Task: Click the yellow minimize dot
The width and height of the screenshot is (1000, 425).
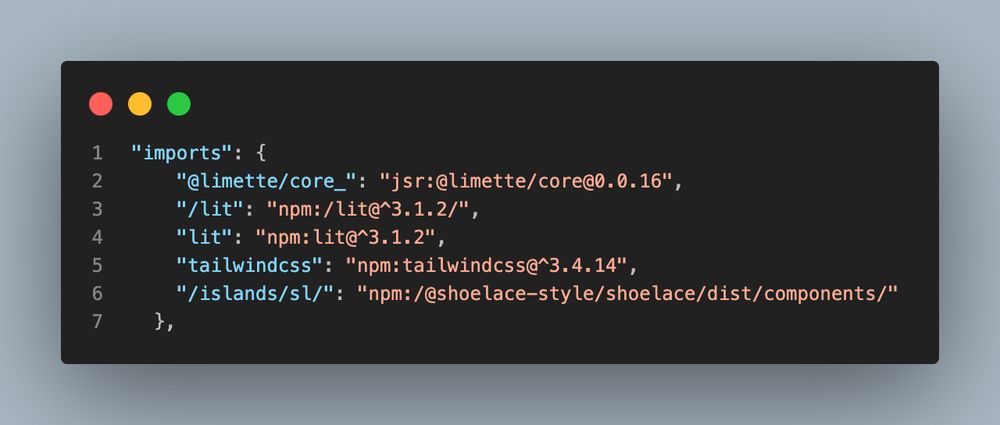Action: (140, 104)
